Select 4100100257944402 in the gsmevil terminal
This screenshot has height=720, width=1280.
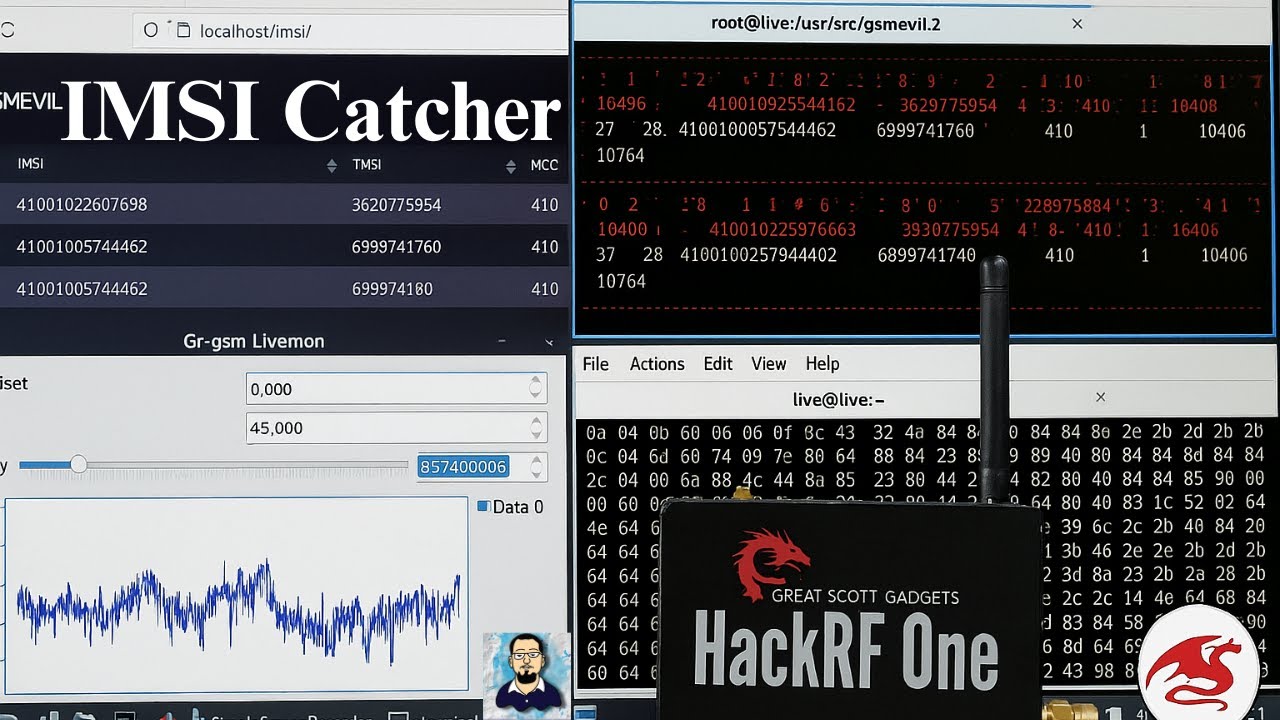(758, 255)
